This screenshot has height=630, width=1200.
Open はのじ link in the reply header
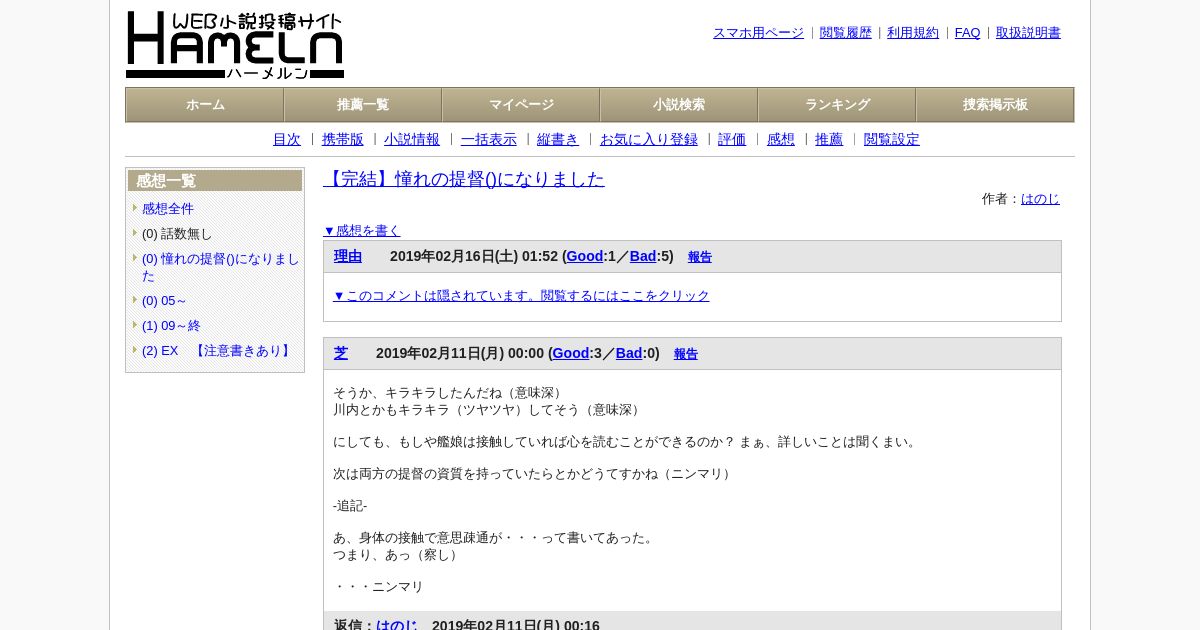[397, 624]
